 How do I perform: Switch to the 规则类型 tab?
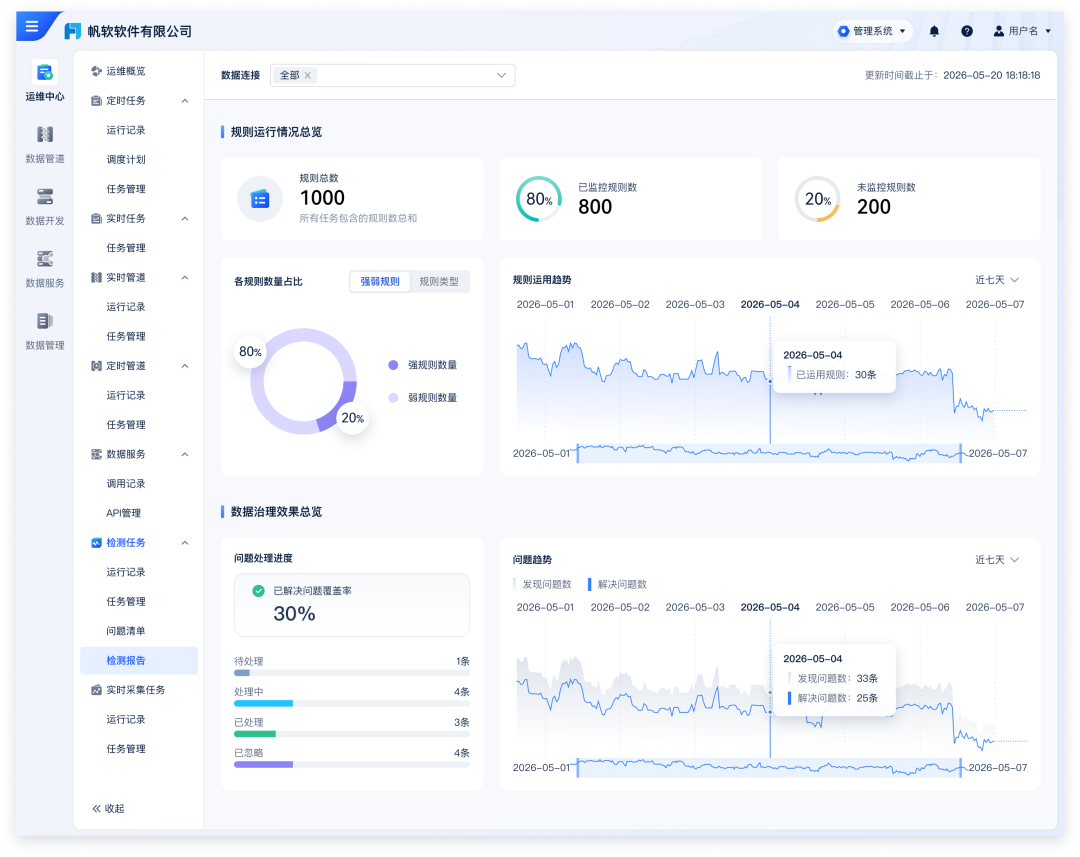coord(439,282)
